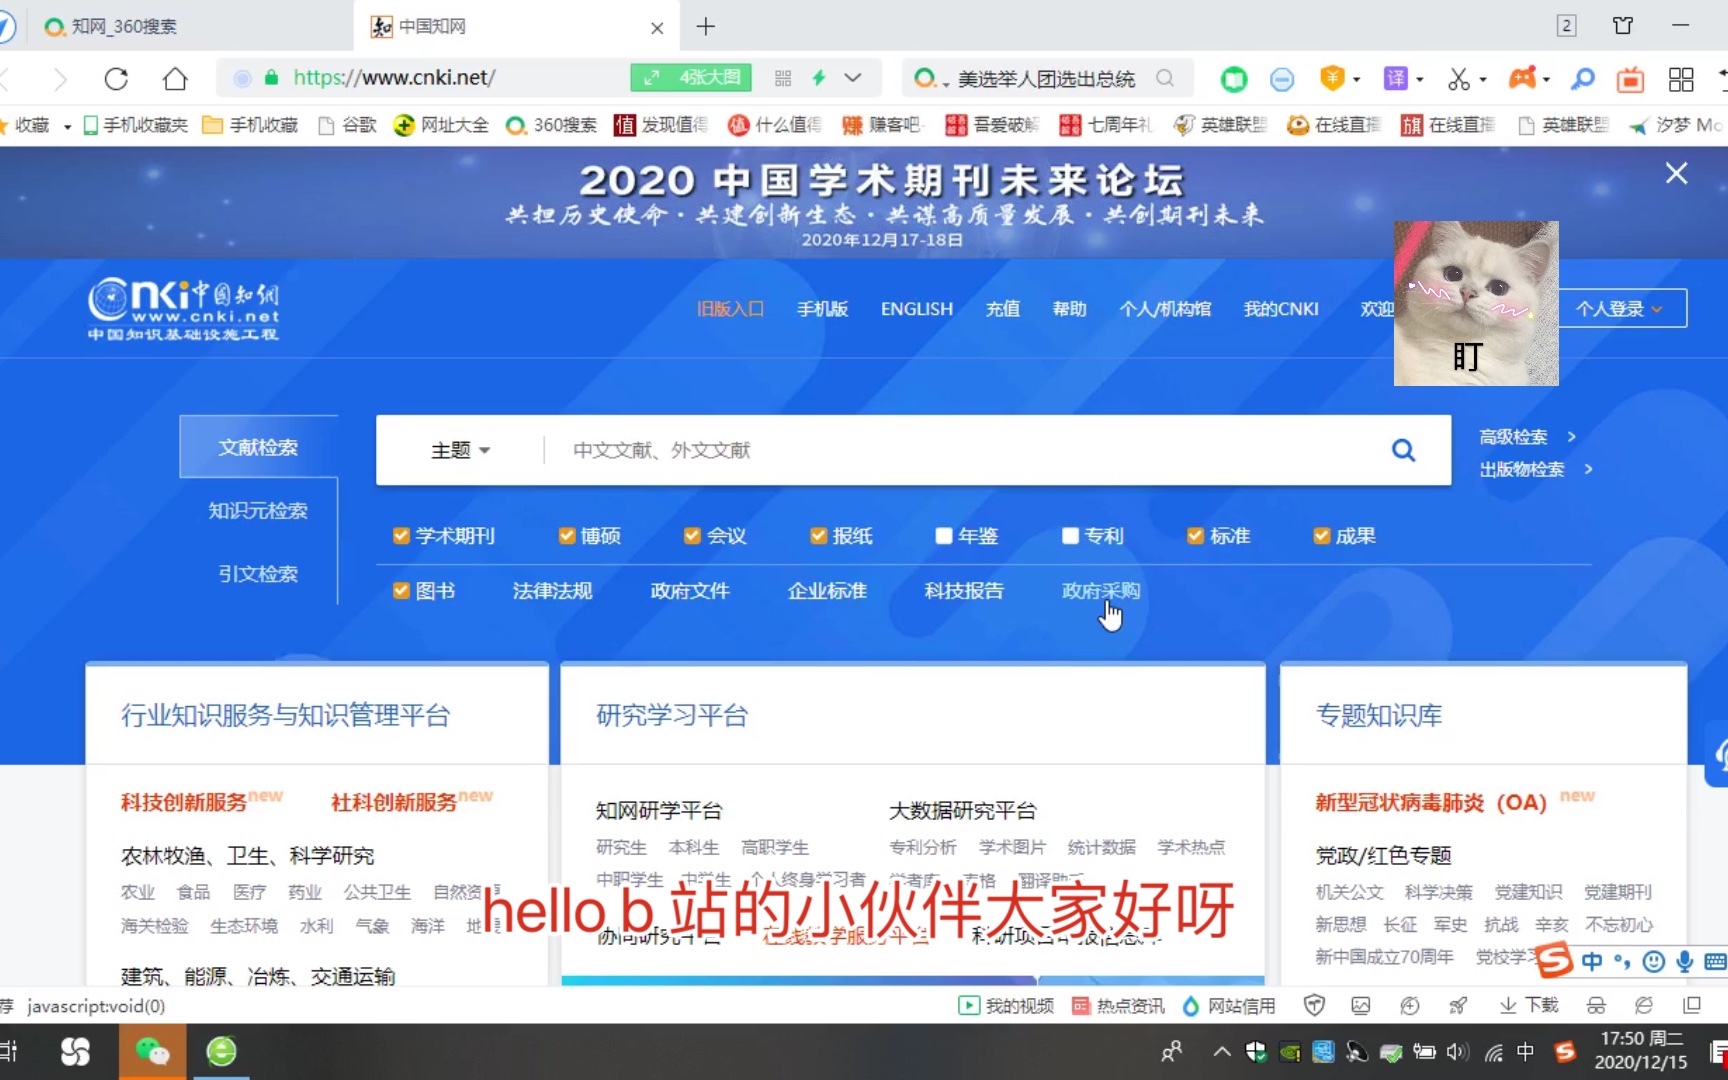Open the translate extension dropdown arrow
The height and width of the screenshot is (1080, 1728).
1419,79
